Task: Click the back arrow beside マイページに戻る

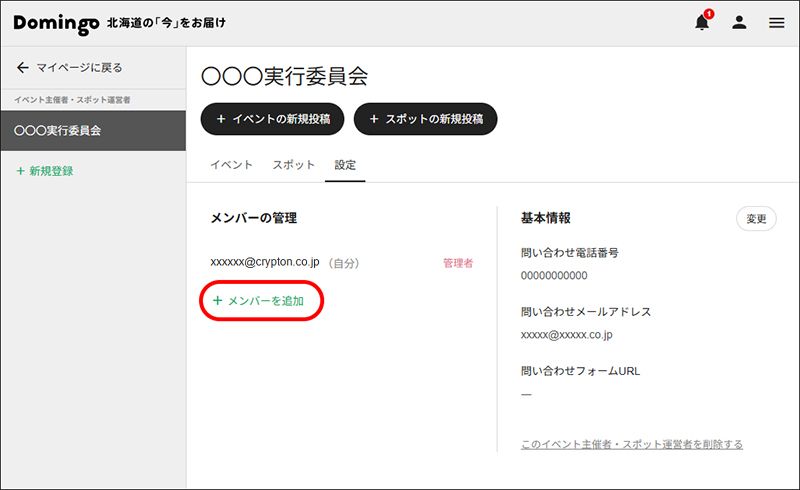Action: pyautogui.click(x=22, y=67)
